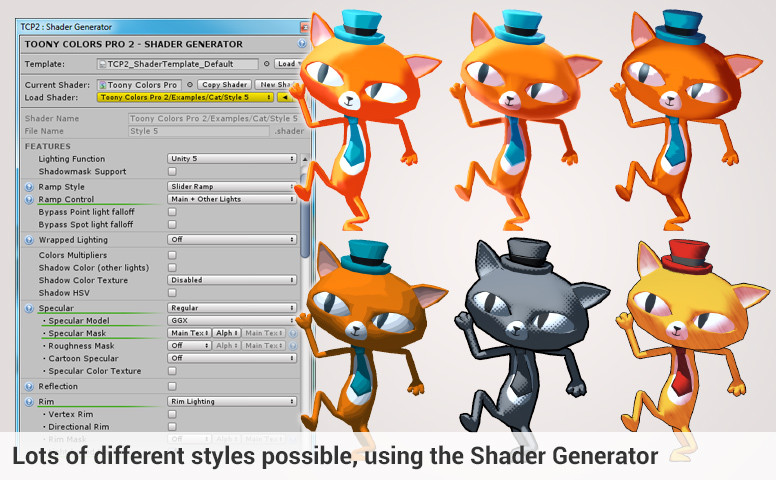Open Roughness Mask Off dropdown

(190, 345)
